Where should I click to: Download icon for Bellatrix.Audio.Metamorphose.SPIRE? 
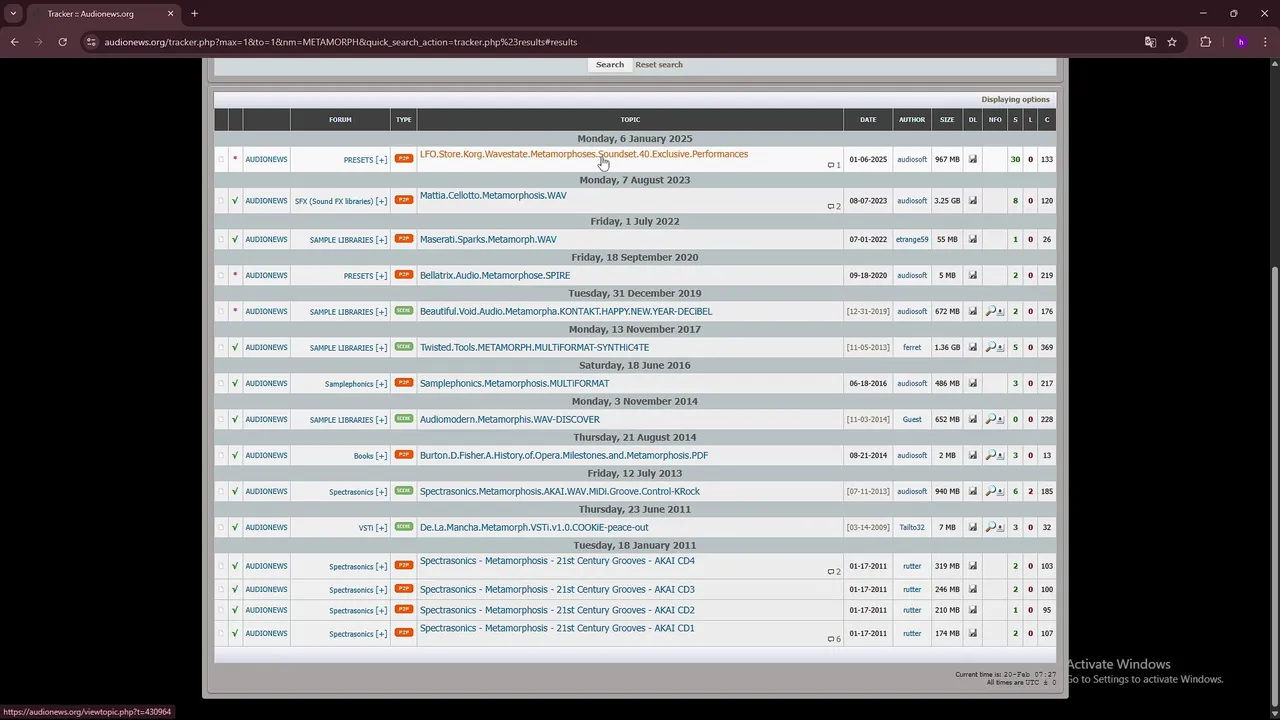pyautogui.click(x=972, y=275)
